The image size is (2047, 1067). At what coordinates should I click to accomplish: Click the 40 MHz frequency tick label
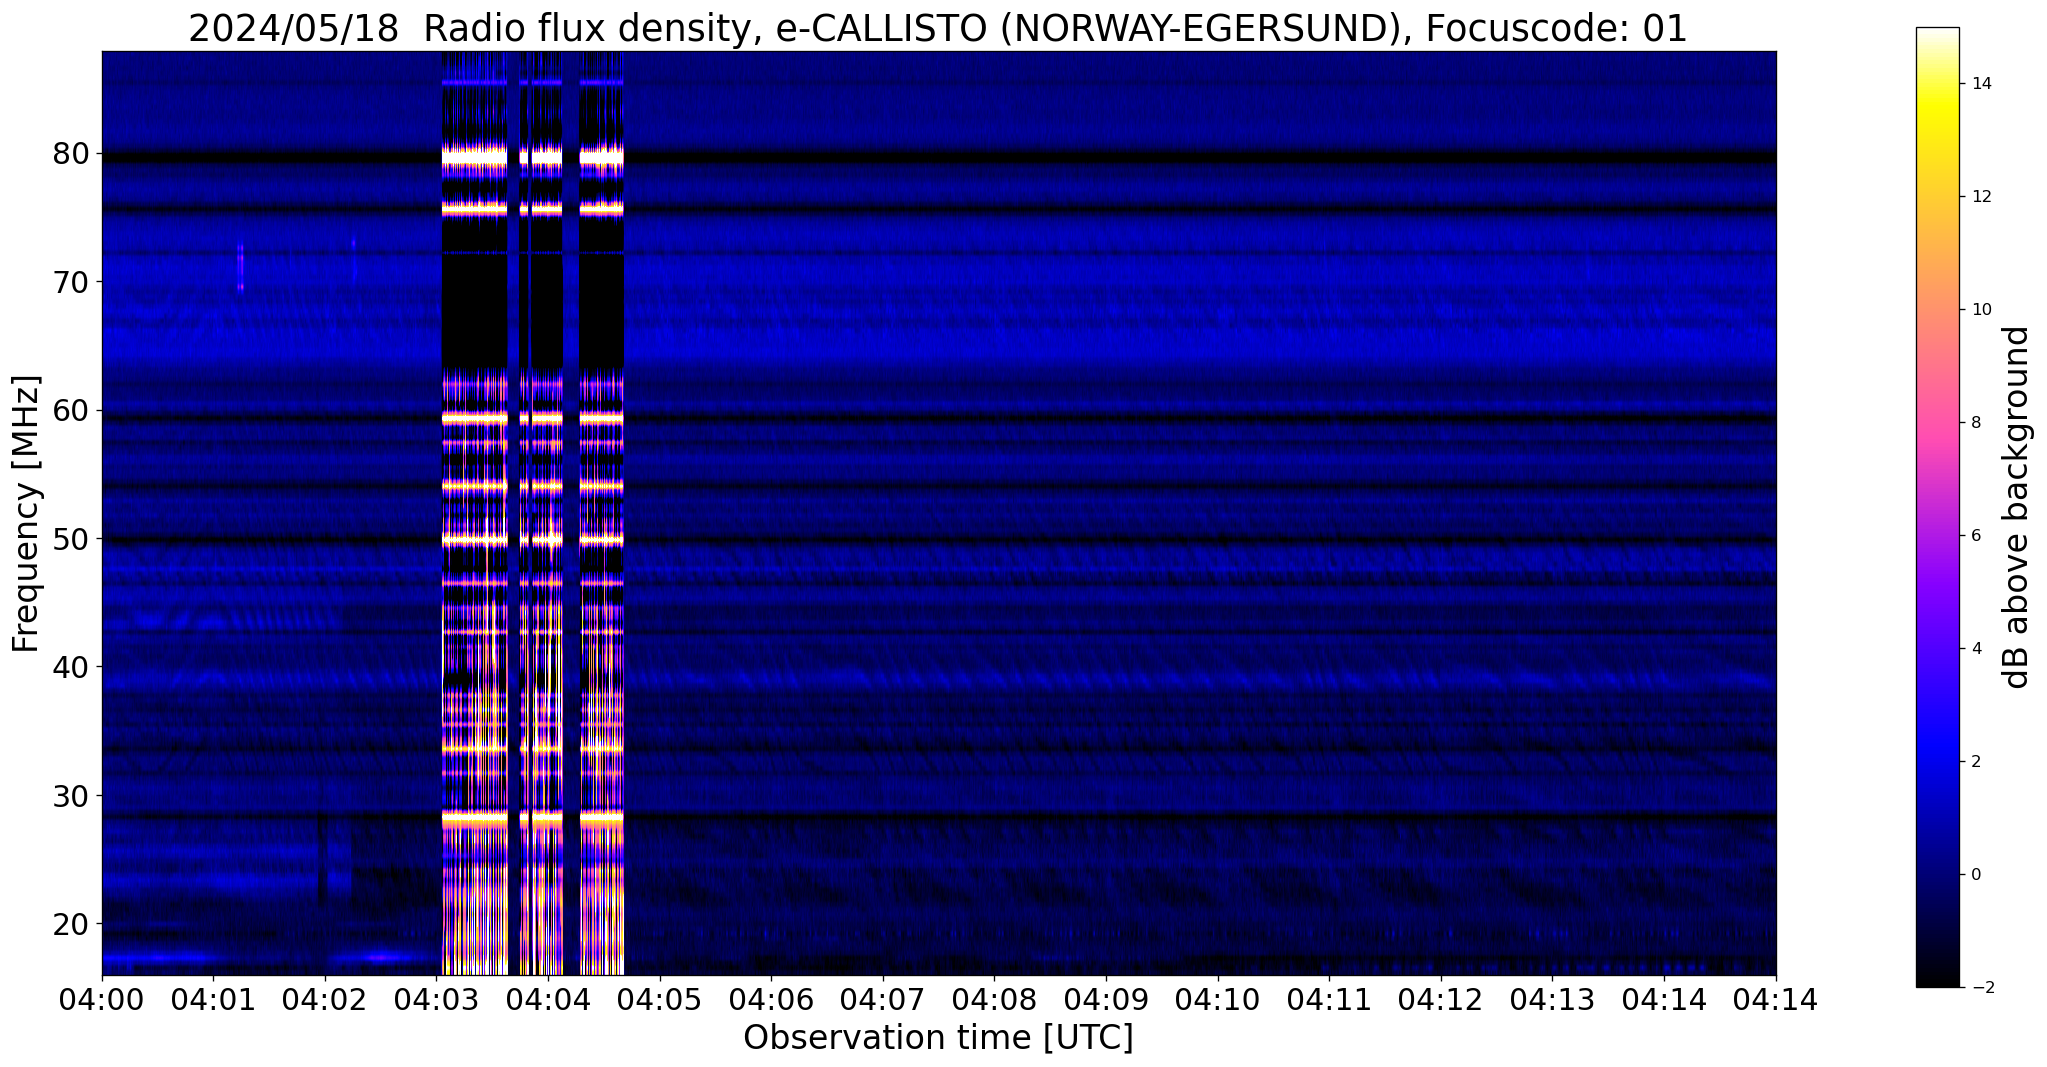click(x=71, y=666)
